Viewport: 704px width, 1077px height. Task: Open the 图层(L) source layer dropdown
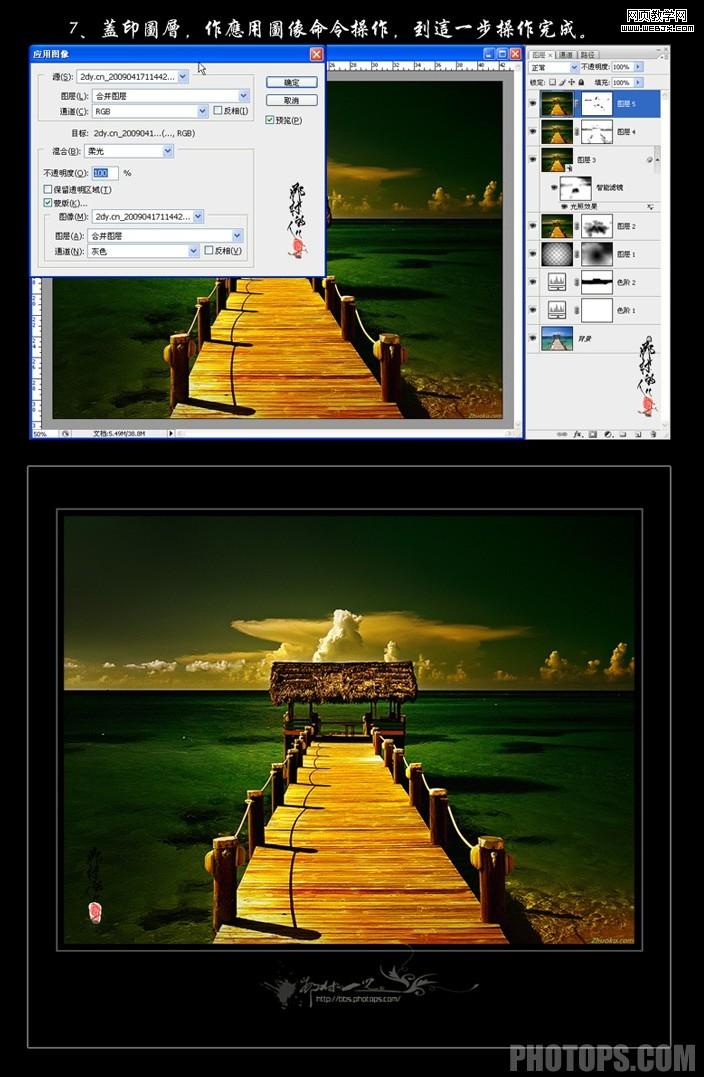point(170,96)
